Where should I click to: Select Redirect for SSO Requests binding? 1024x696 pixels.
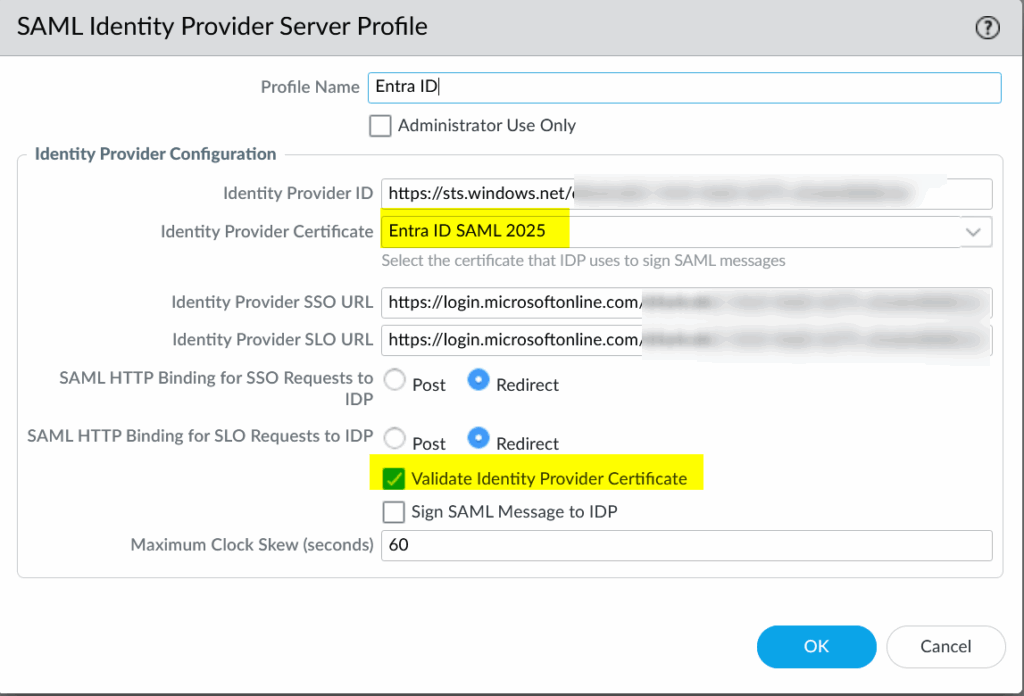479,381
